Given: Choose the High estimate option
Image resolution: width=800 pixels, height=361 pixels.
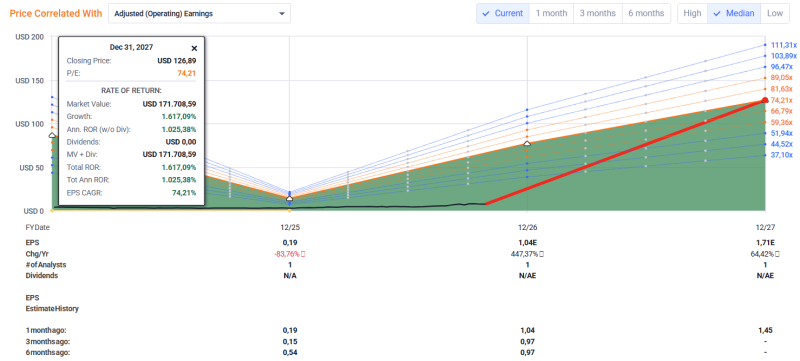Looking at the screenshot, I should click(x=692, y=13).
